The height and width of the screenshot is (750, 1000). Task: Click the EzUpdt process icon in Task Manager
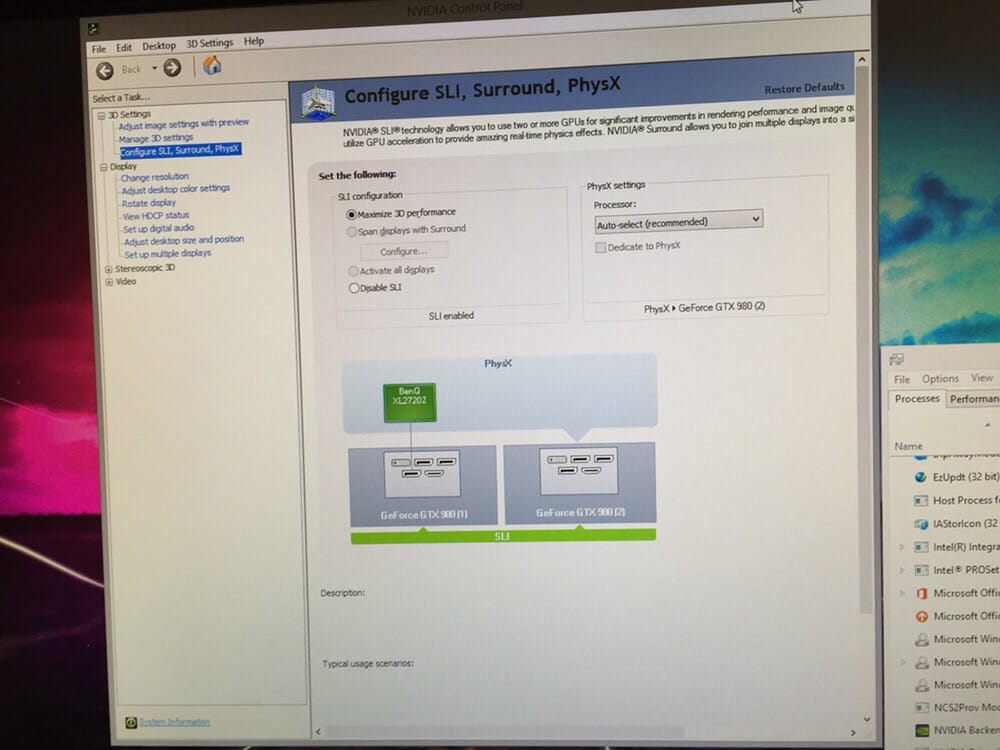[921, 477]
